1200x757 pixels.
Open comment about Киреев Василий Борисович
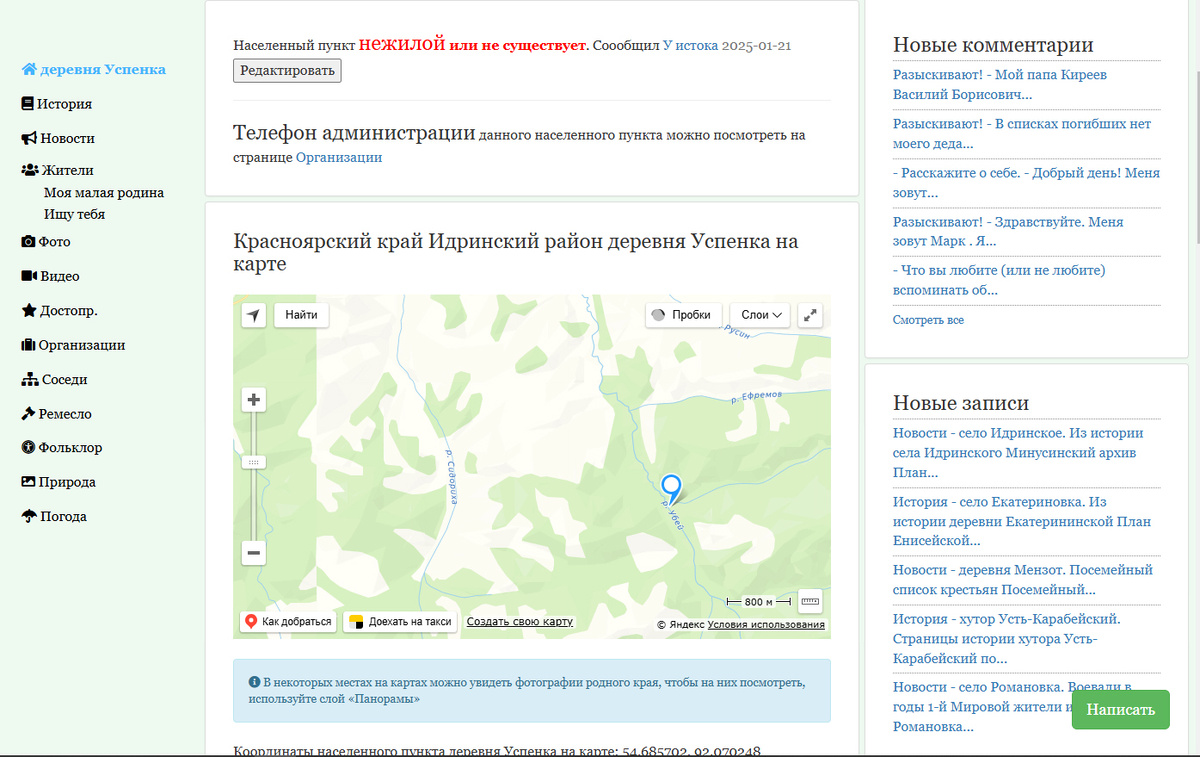1000,84
